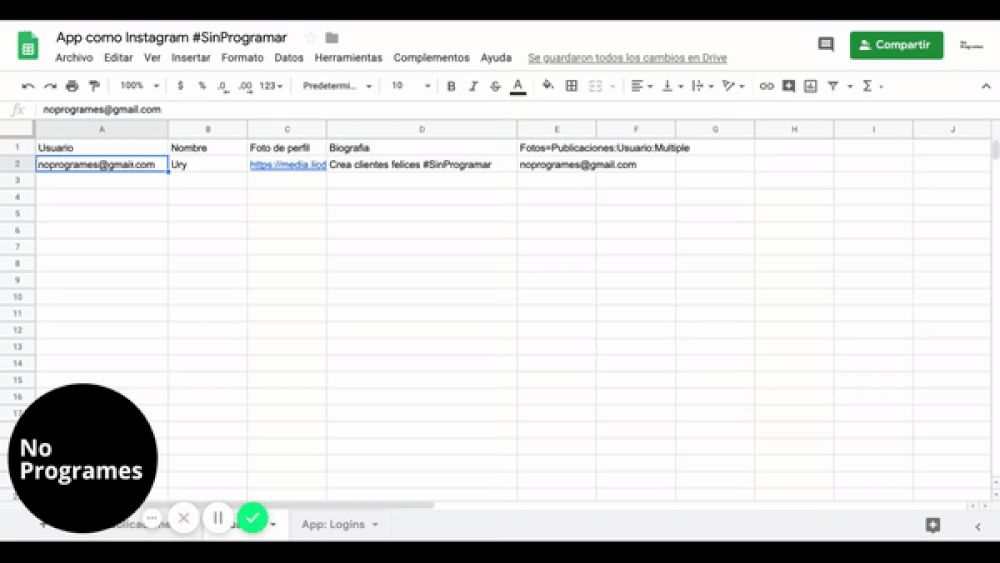
Task: Open the Datos menu
Action: point(289,58)
